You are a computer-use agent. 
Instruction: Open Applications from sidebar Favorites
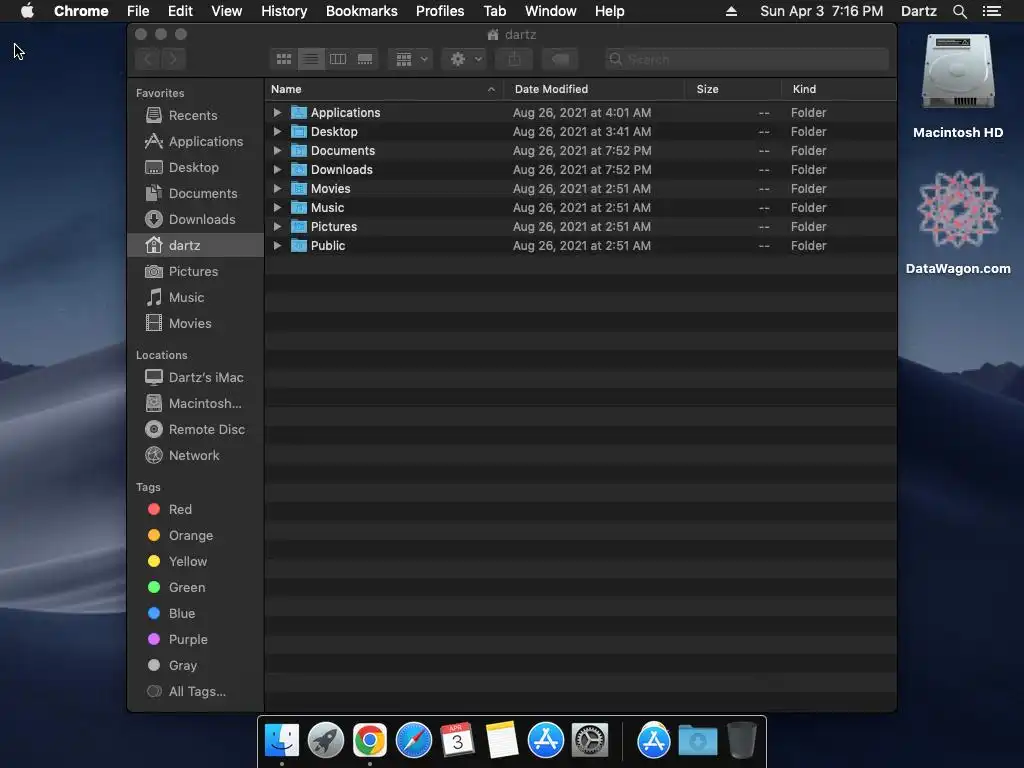[x=195, y=142]
